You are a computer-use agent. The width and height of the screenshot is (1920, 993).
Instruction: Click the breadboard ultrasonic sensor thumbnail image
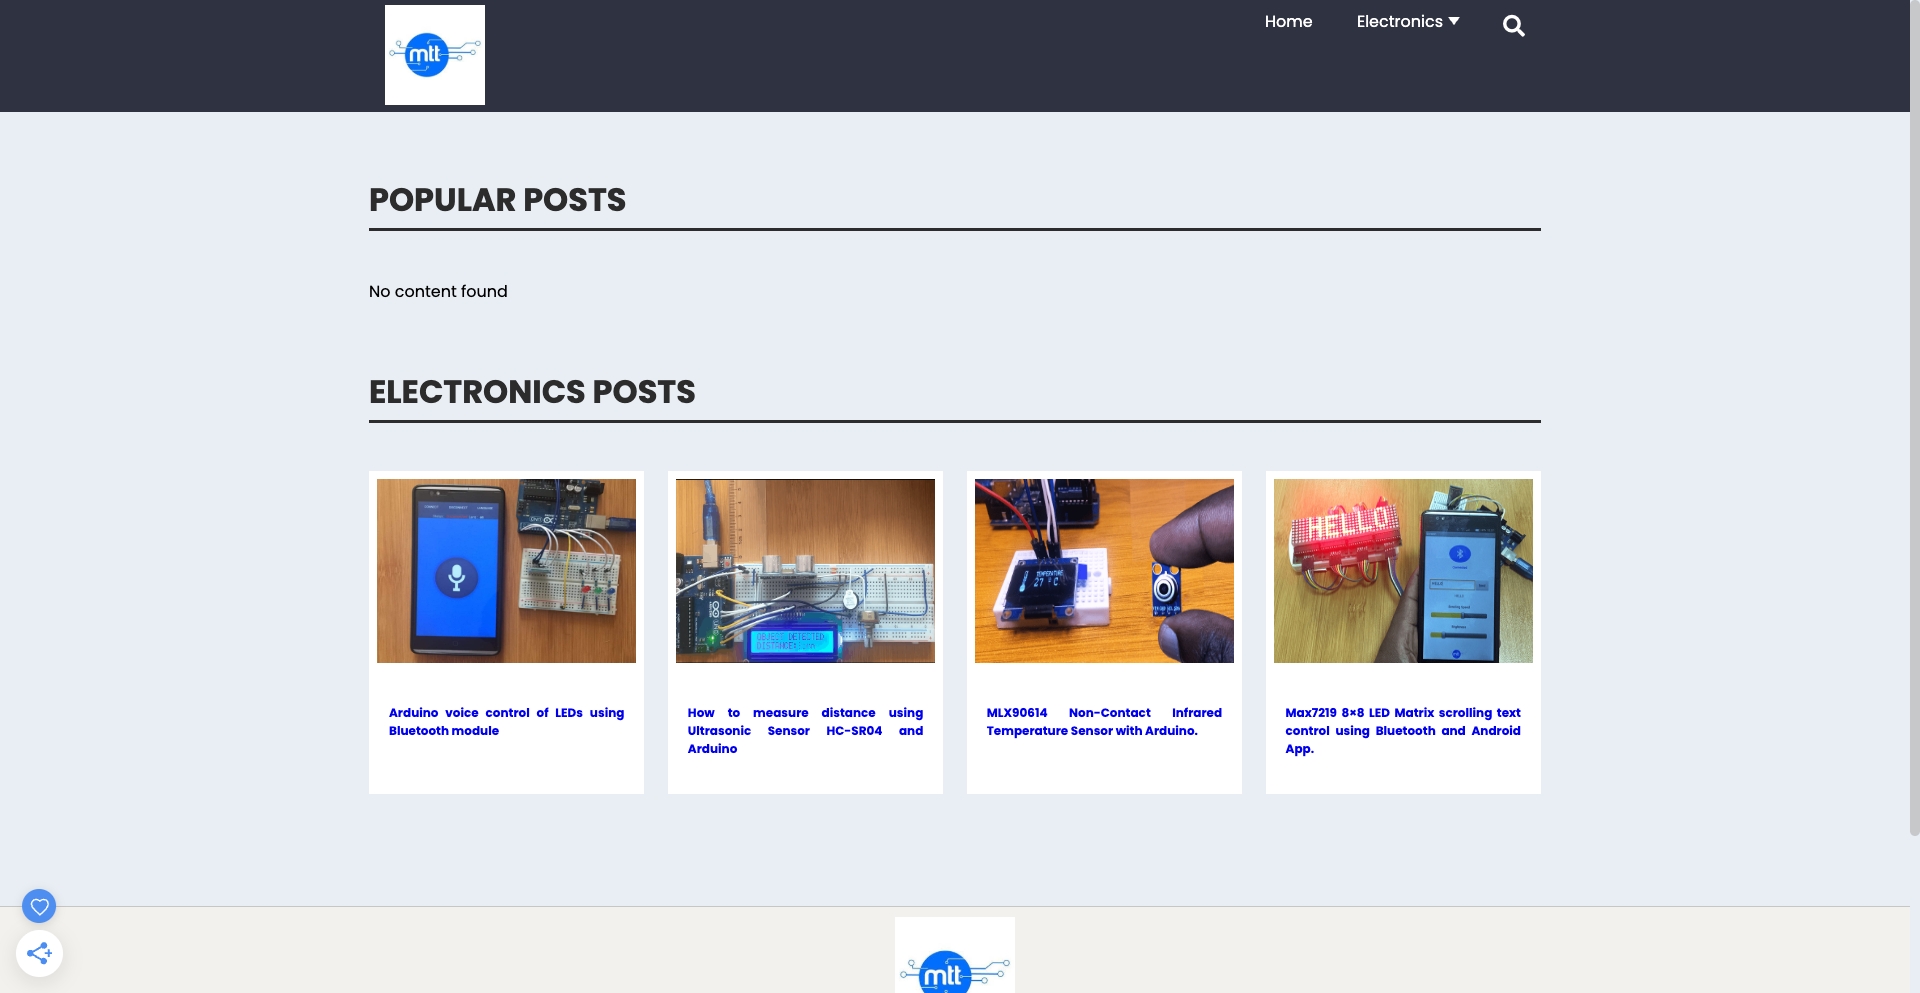pos(805,570)
